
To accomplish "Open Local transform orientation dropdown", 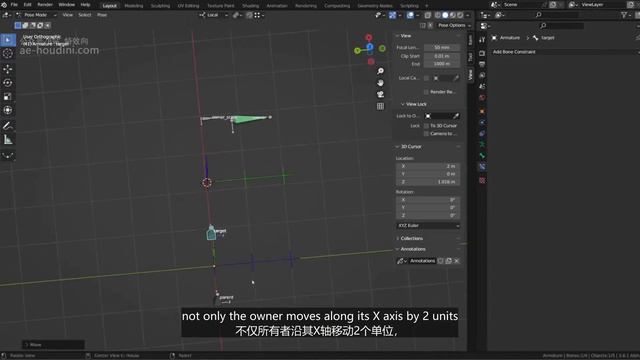I will coord(214,15).
